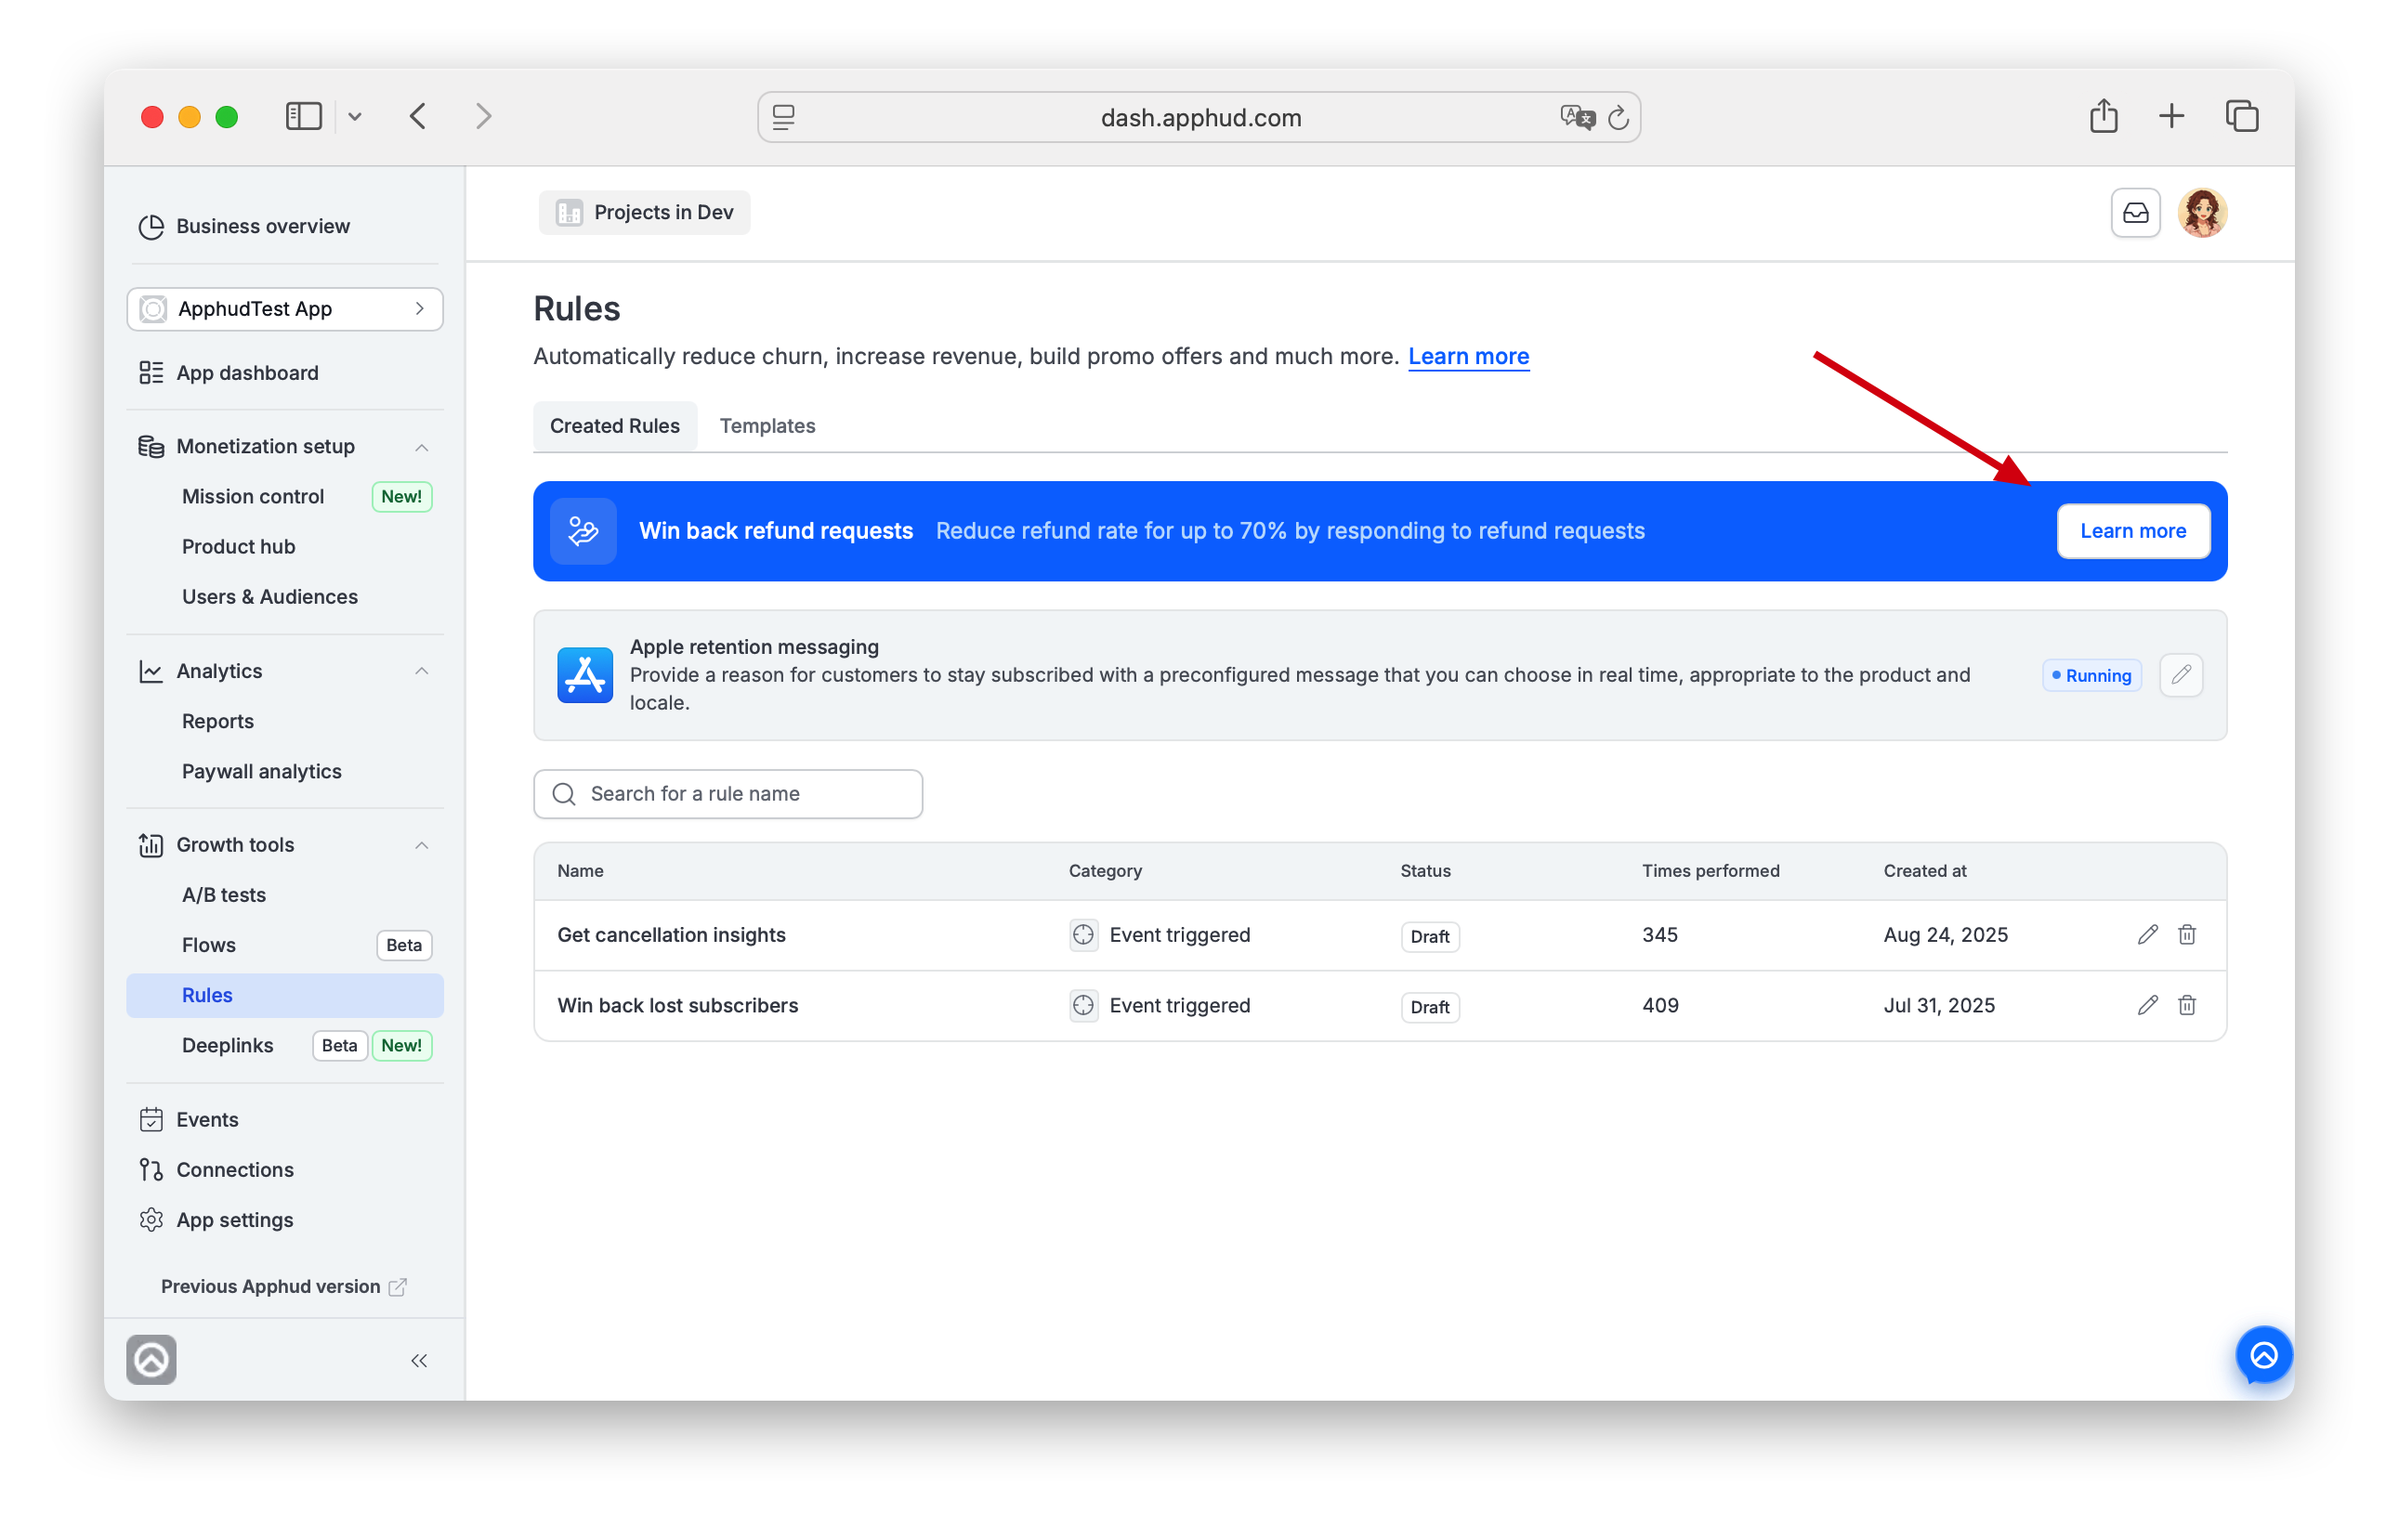This screenshot has width=2399, height=1540.
Task: Collapse the Monetization setup section
Action: (x=421, y=447)
